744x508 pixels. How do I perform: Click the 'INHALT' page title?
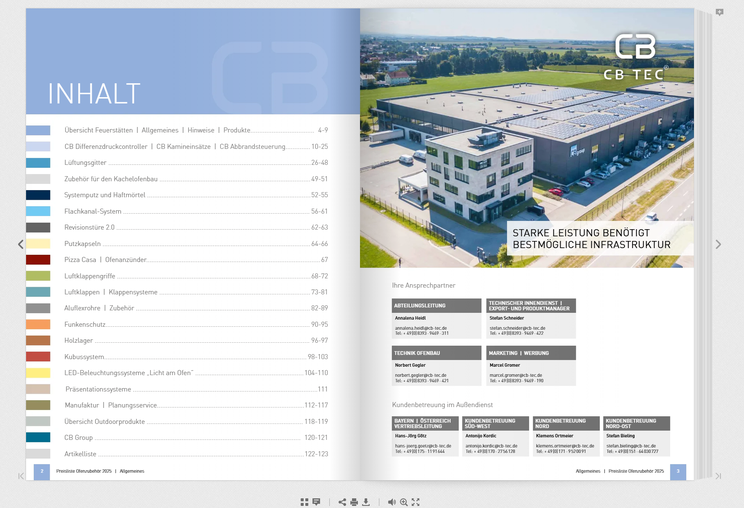point(94,93)
